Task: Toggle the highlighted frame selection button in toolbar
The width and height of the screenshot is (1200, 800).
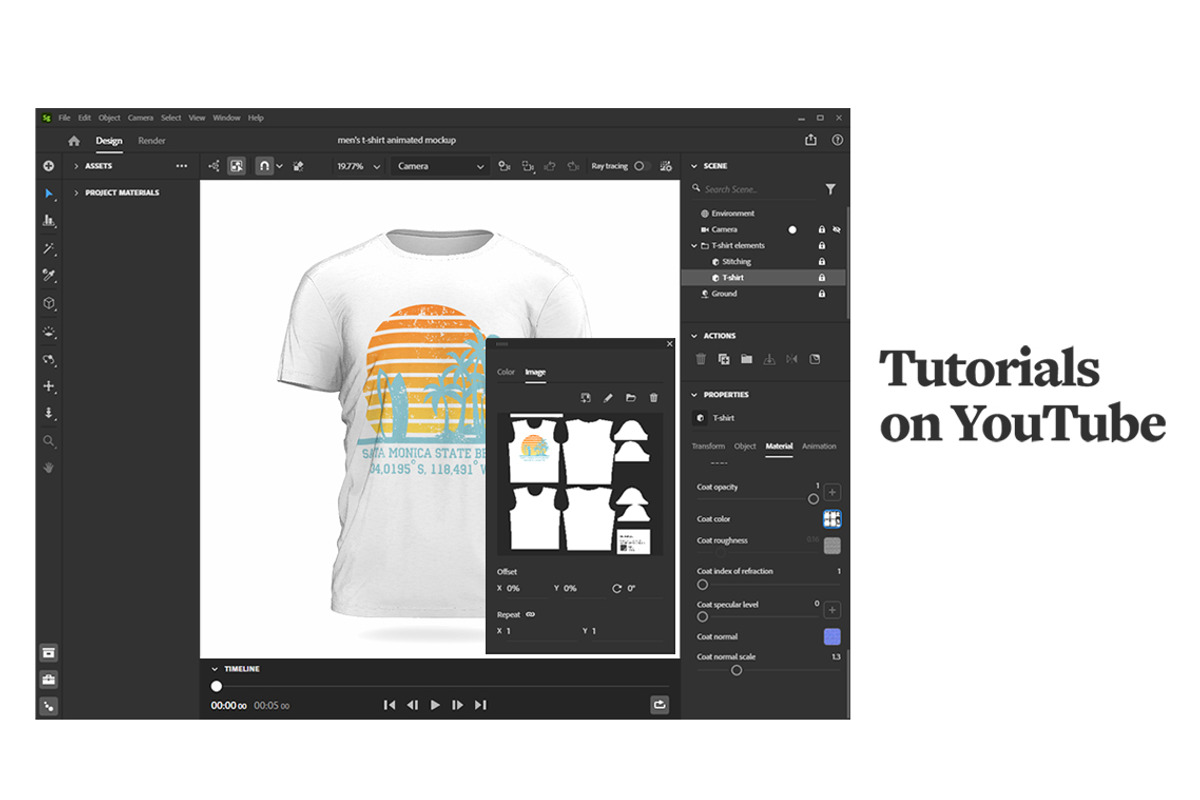Action: click(x=237, y=166)
